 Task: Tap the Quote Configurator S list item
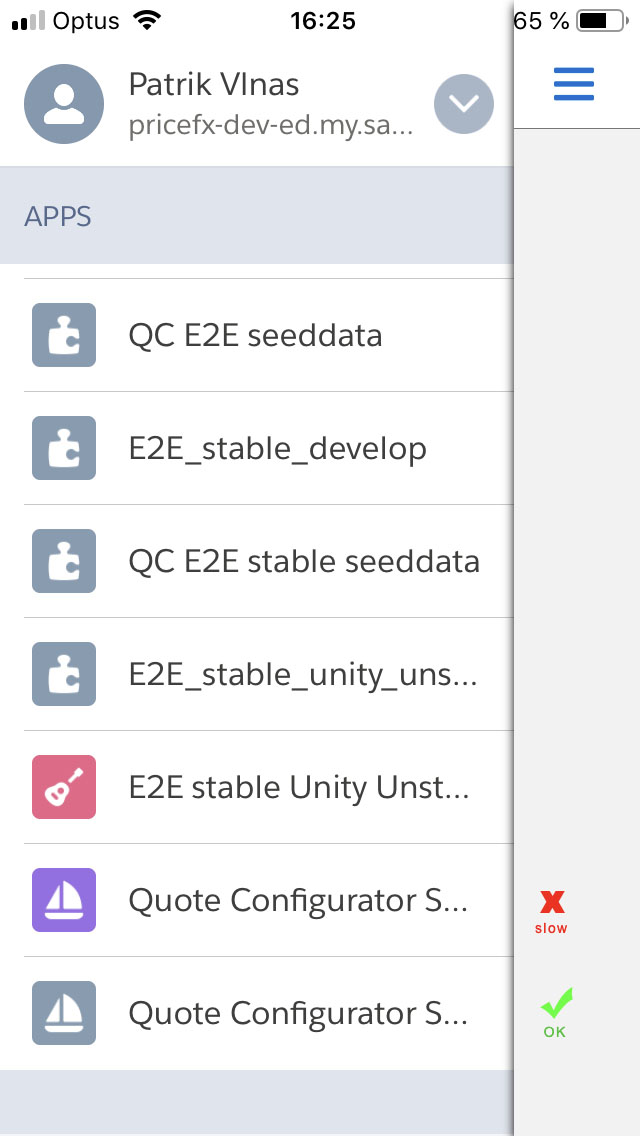point(298,900)
